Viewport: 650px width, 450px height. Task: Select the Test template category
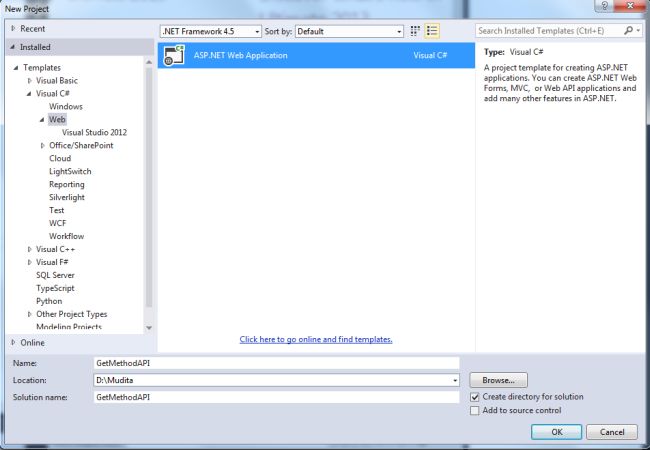point(56,210)
